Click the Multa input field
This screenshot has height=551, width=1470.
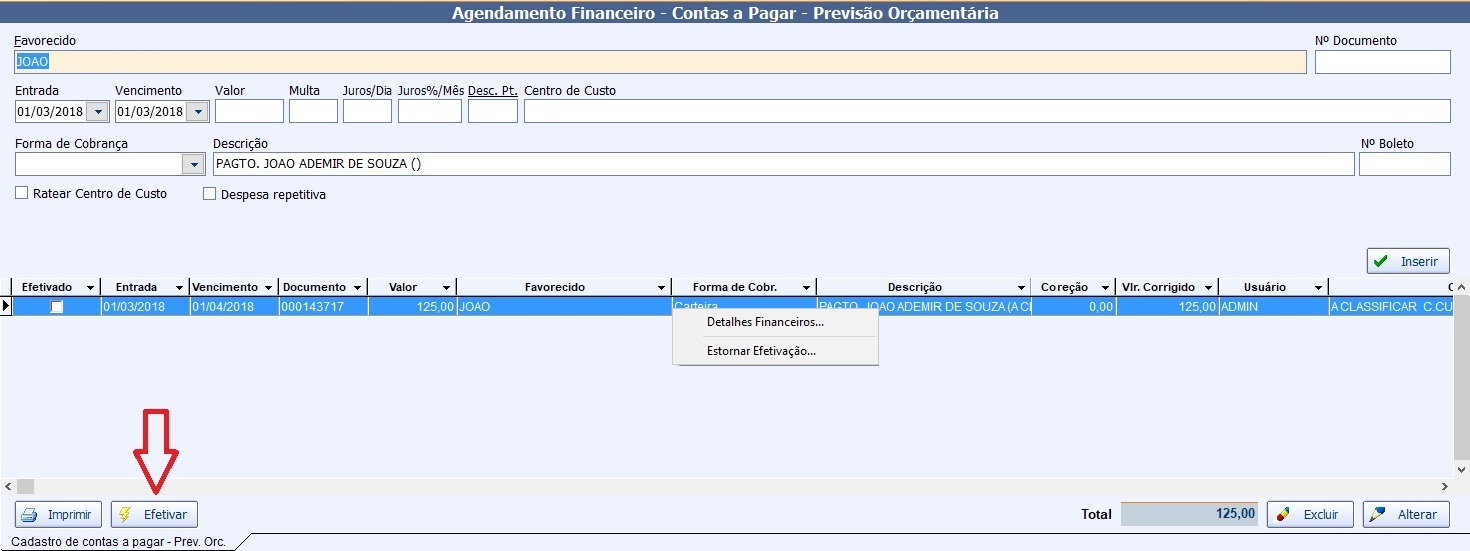313,111
